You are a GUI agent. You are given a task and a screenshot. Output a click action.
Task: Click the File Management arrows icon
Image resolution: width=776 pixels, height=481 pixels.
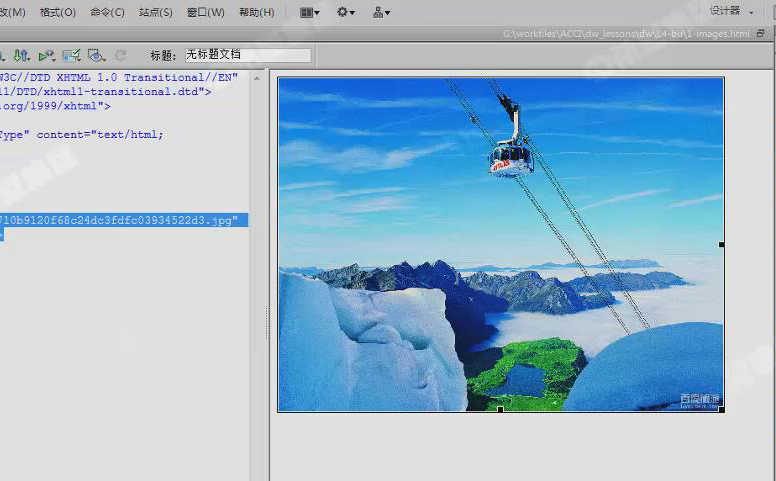click(x=21, y=55)
